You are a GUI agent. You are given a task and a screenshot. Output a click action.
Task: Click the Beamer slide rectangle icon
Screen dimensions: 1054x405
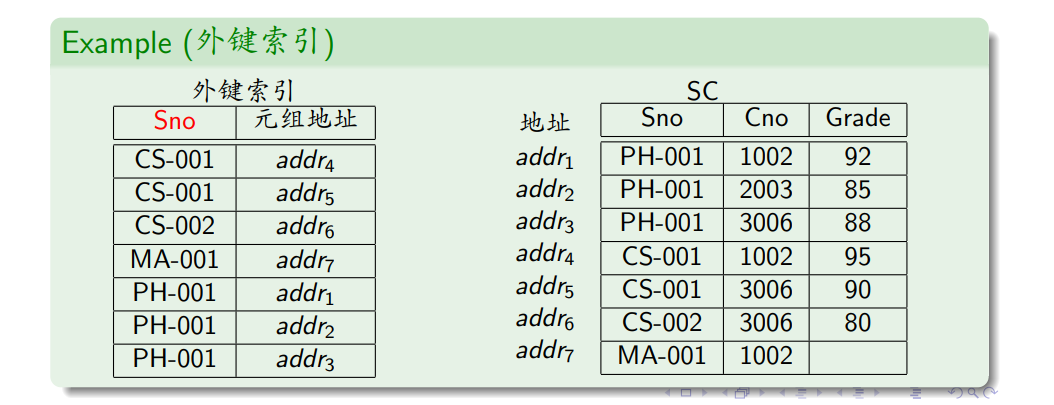tap(686, 393)
